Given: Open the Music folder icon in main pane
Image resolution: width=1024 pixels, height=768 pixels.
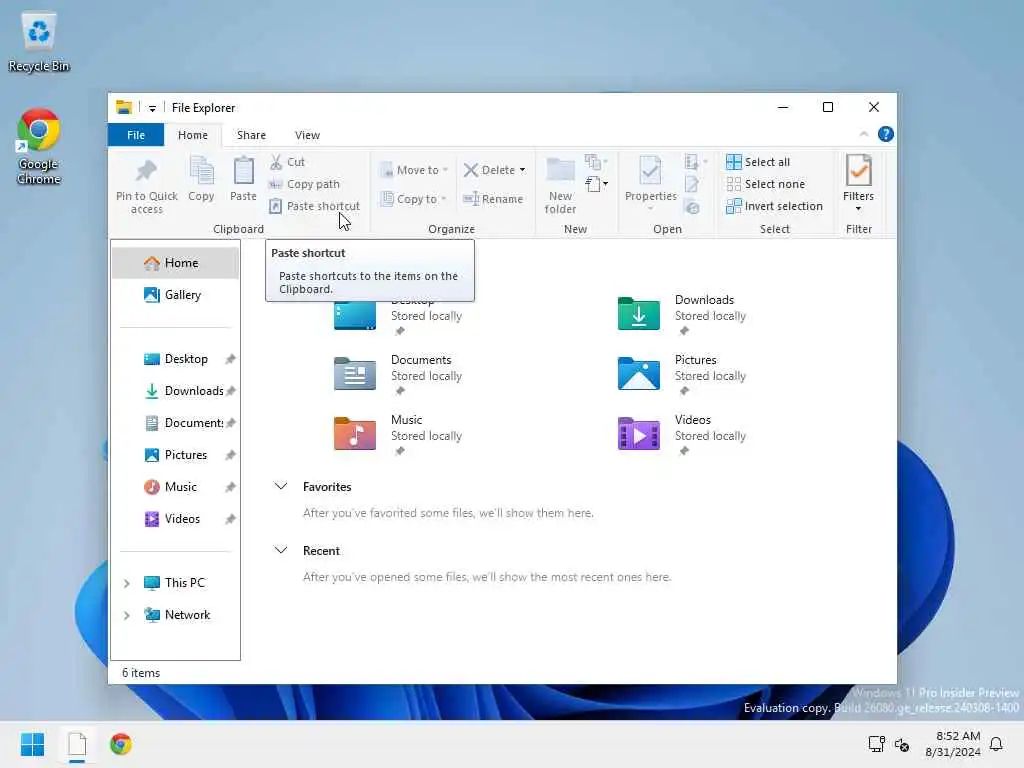Looking at the screenshot, I should [x=355, y=434].
